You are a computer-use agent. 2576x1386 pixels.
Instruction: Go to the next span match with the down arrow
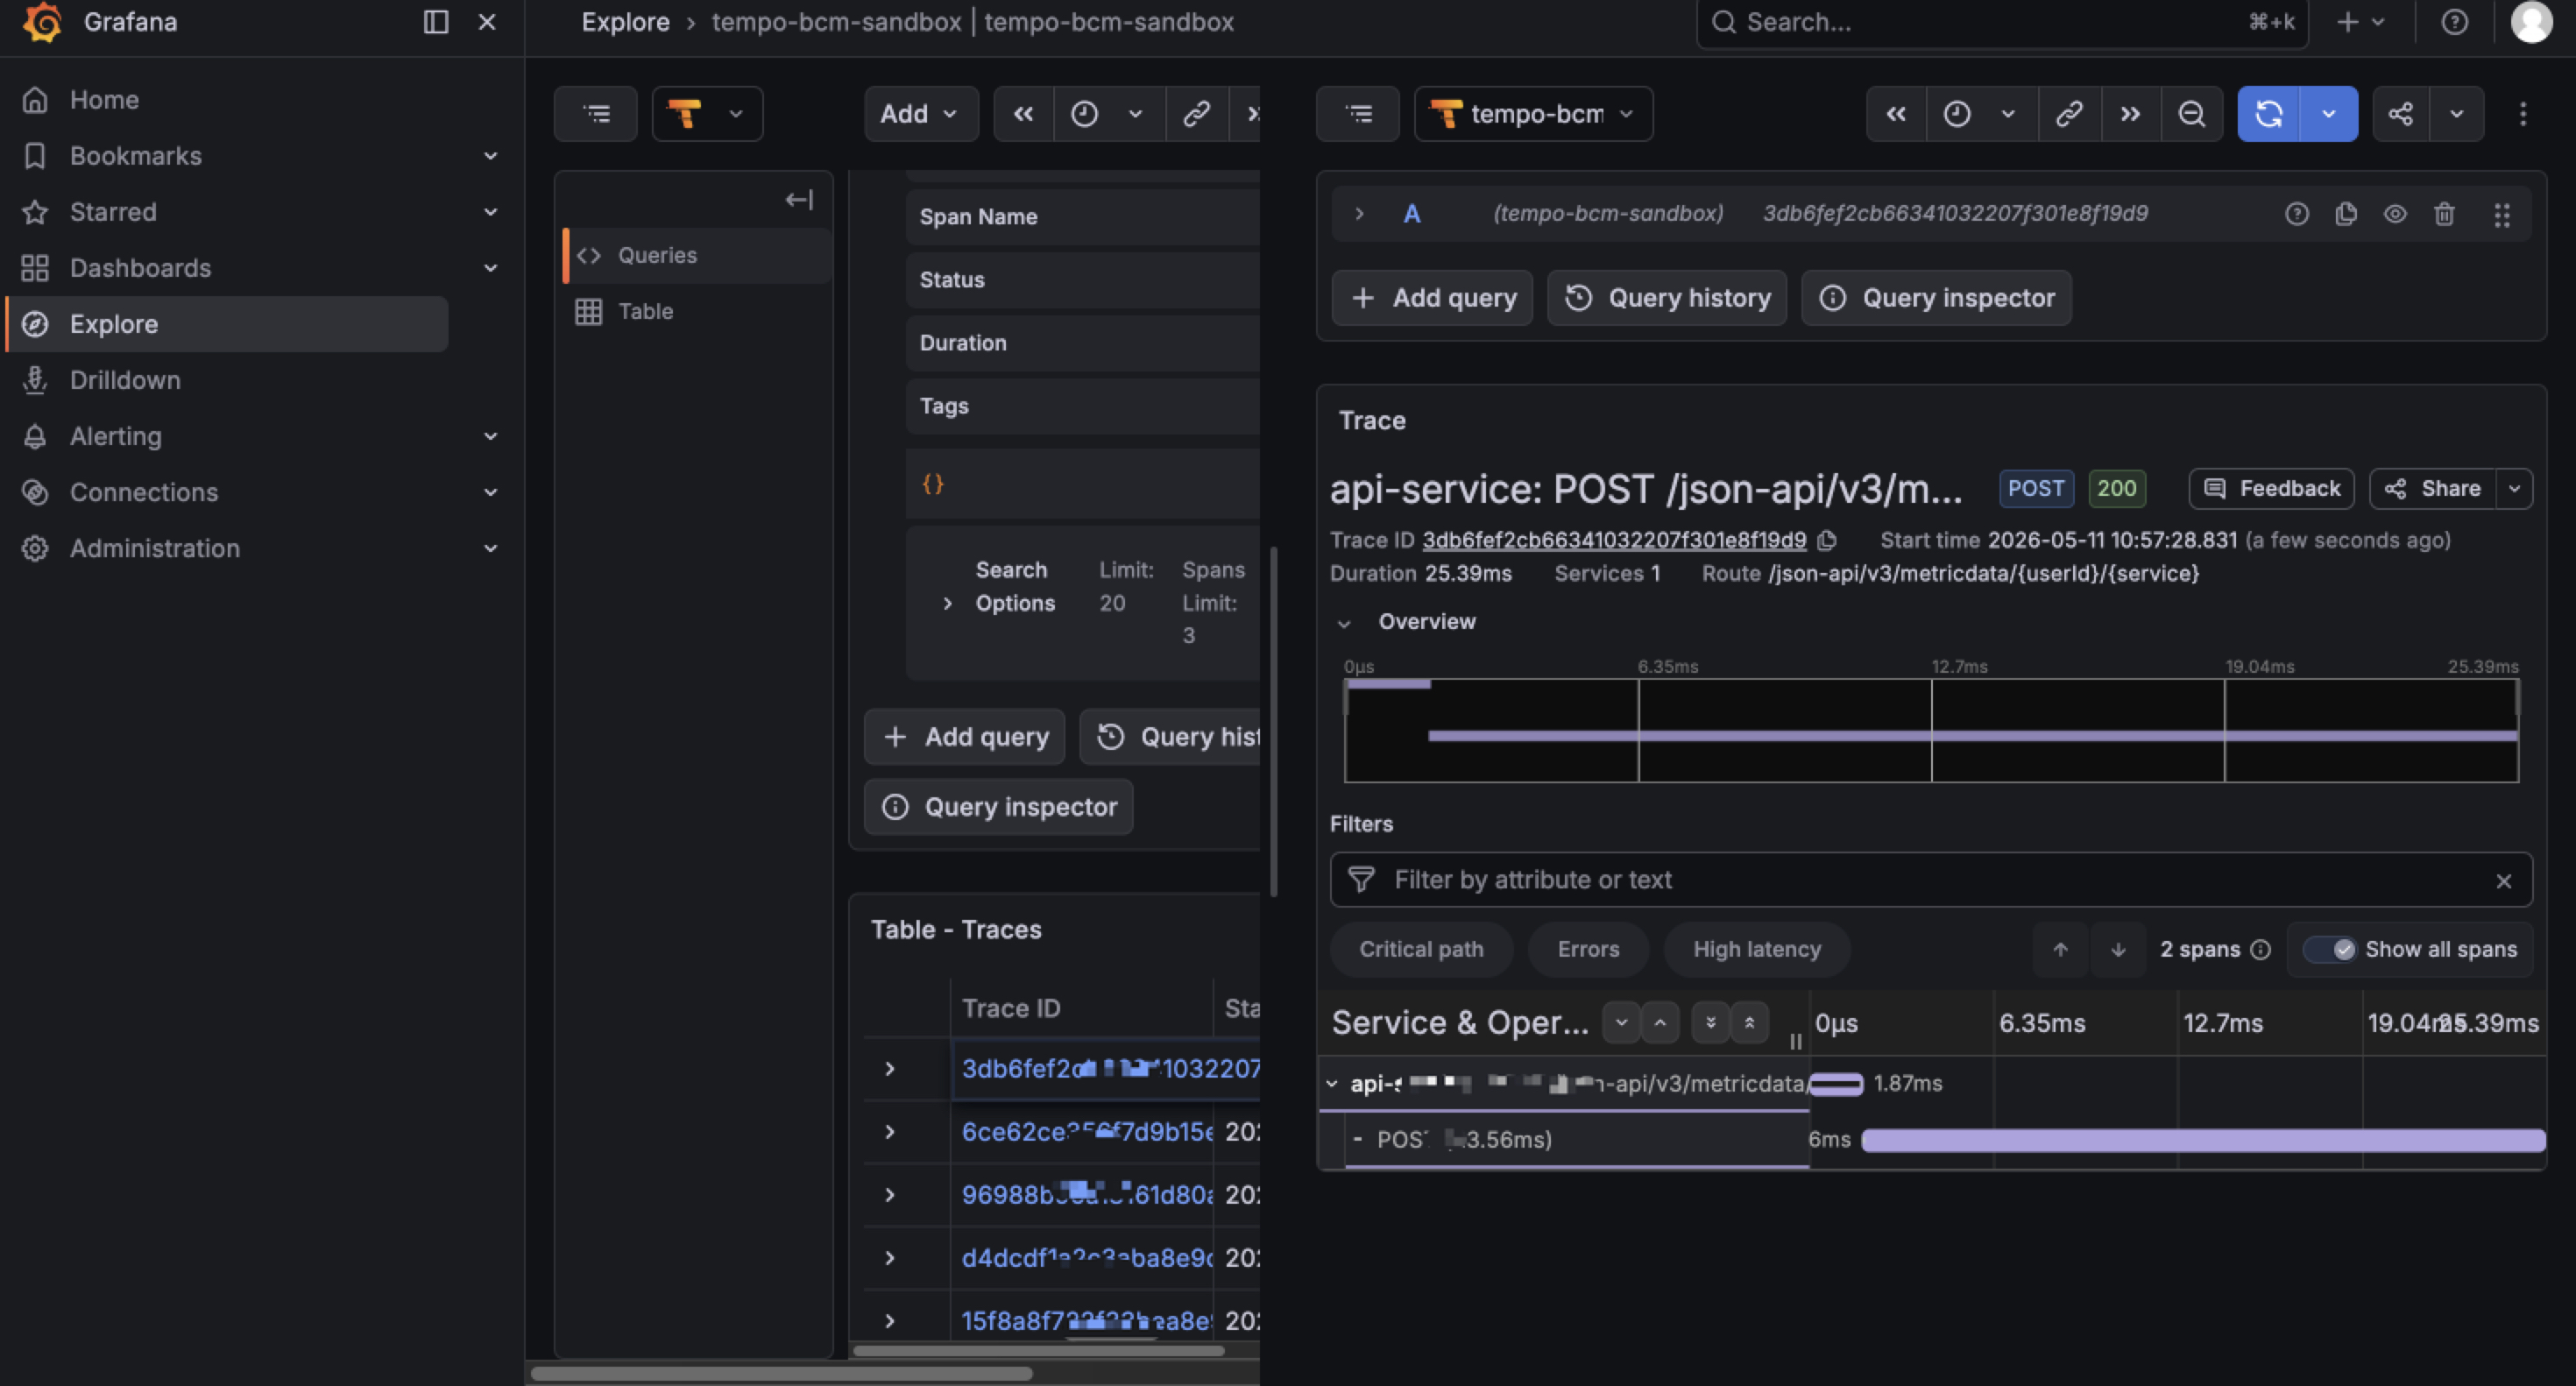coord(2118,950)
